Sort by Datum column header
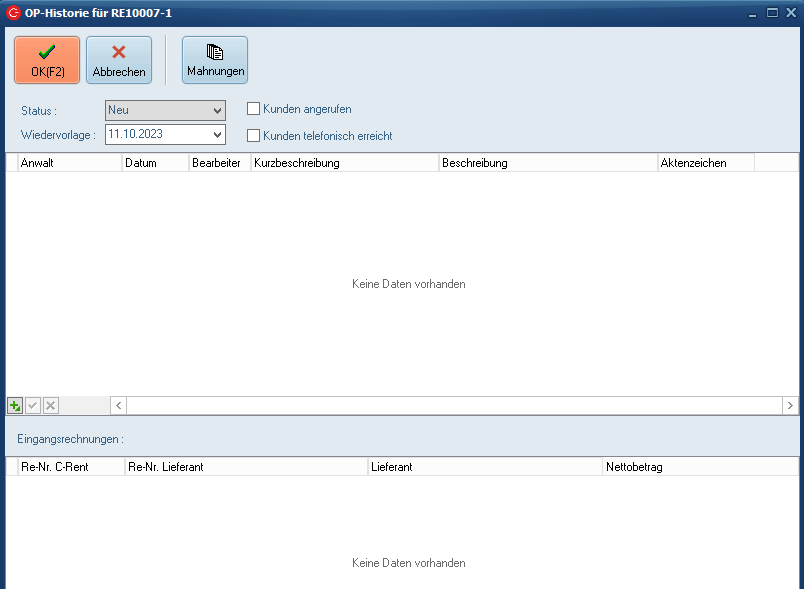The height and width of the screenshot is (589, 804). [155, 163]
